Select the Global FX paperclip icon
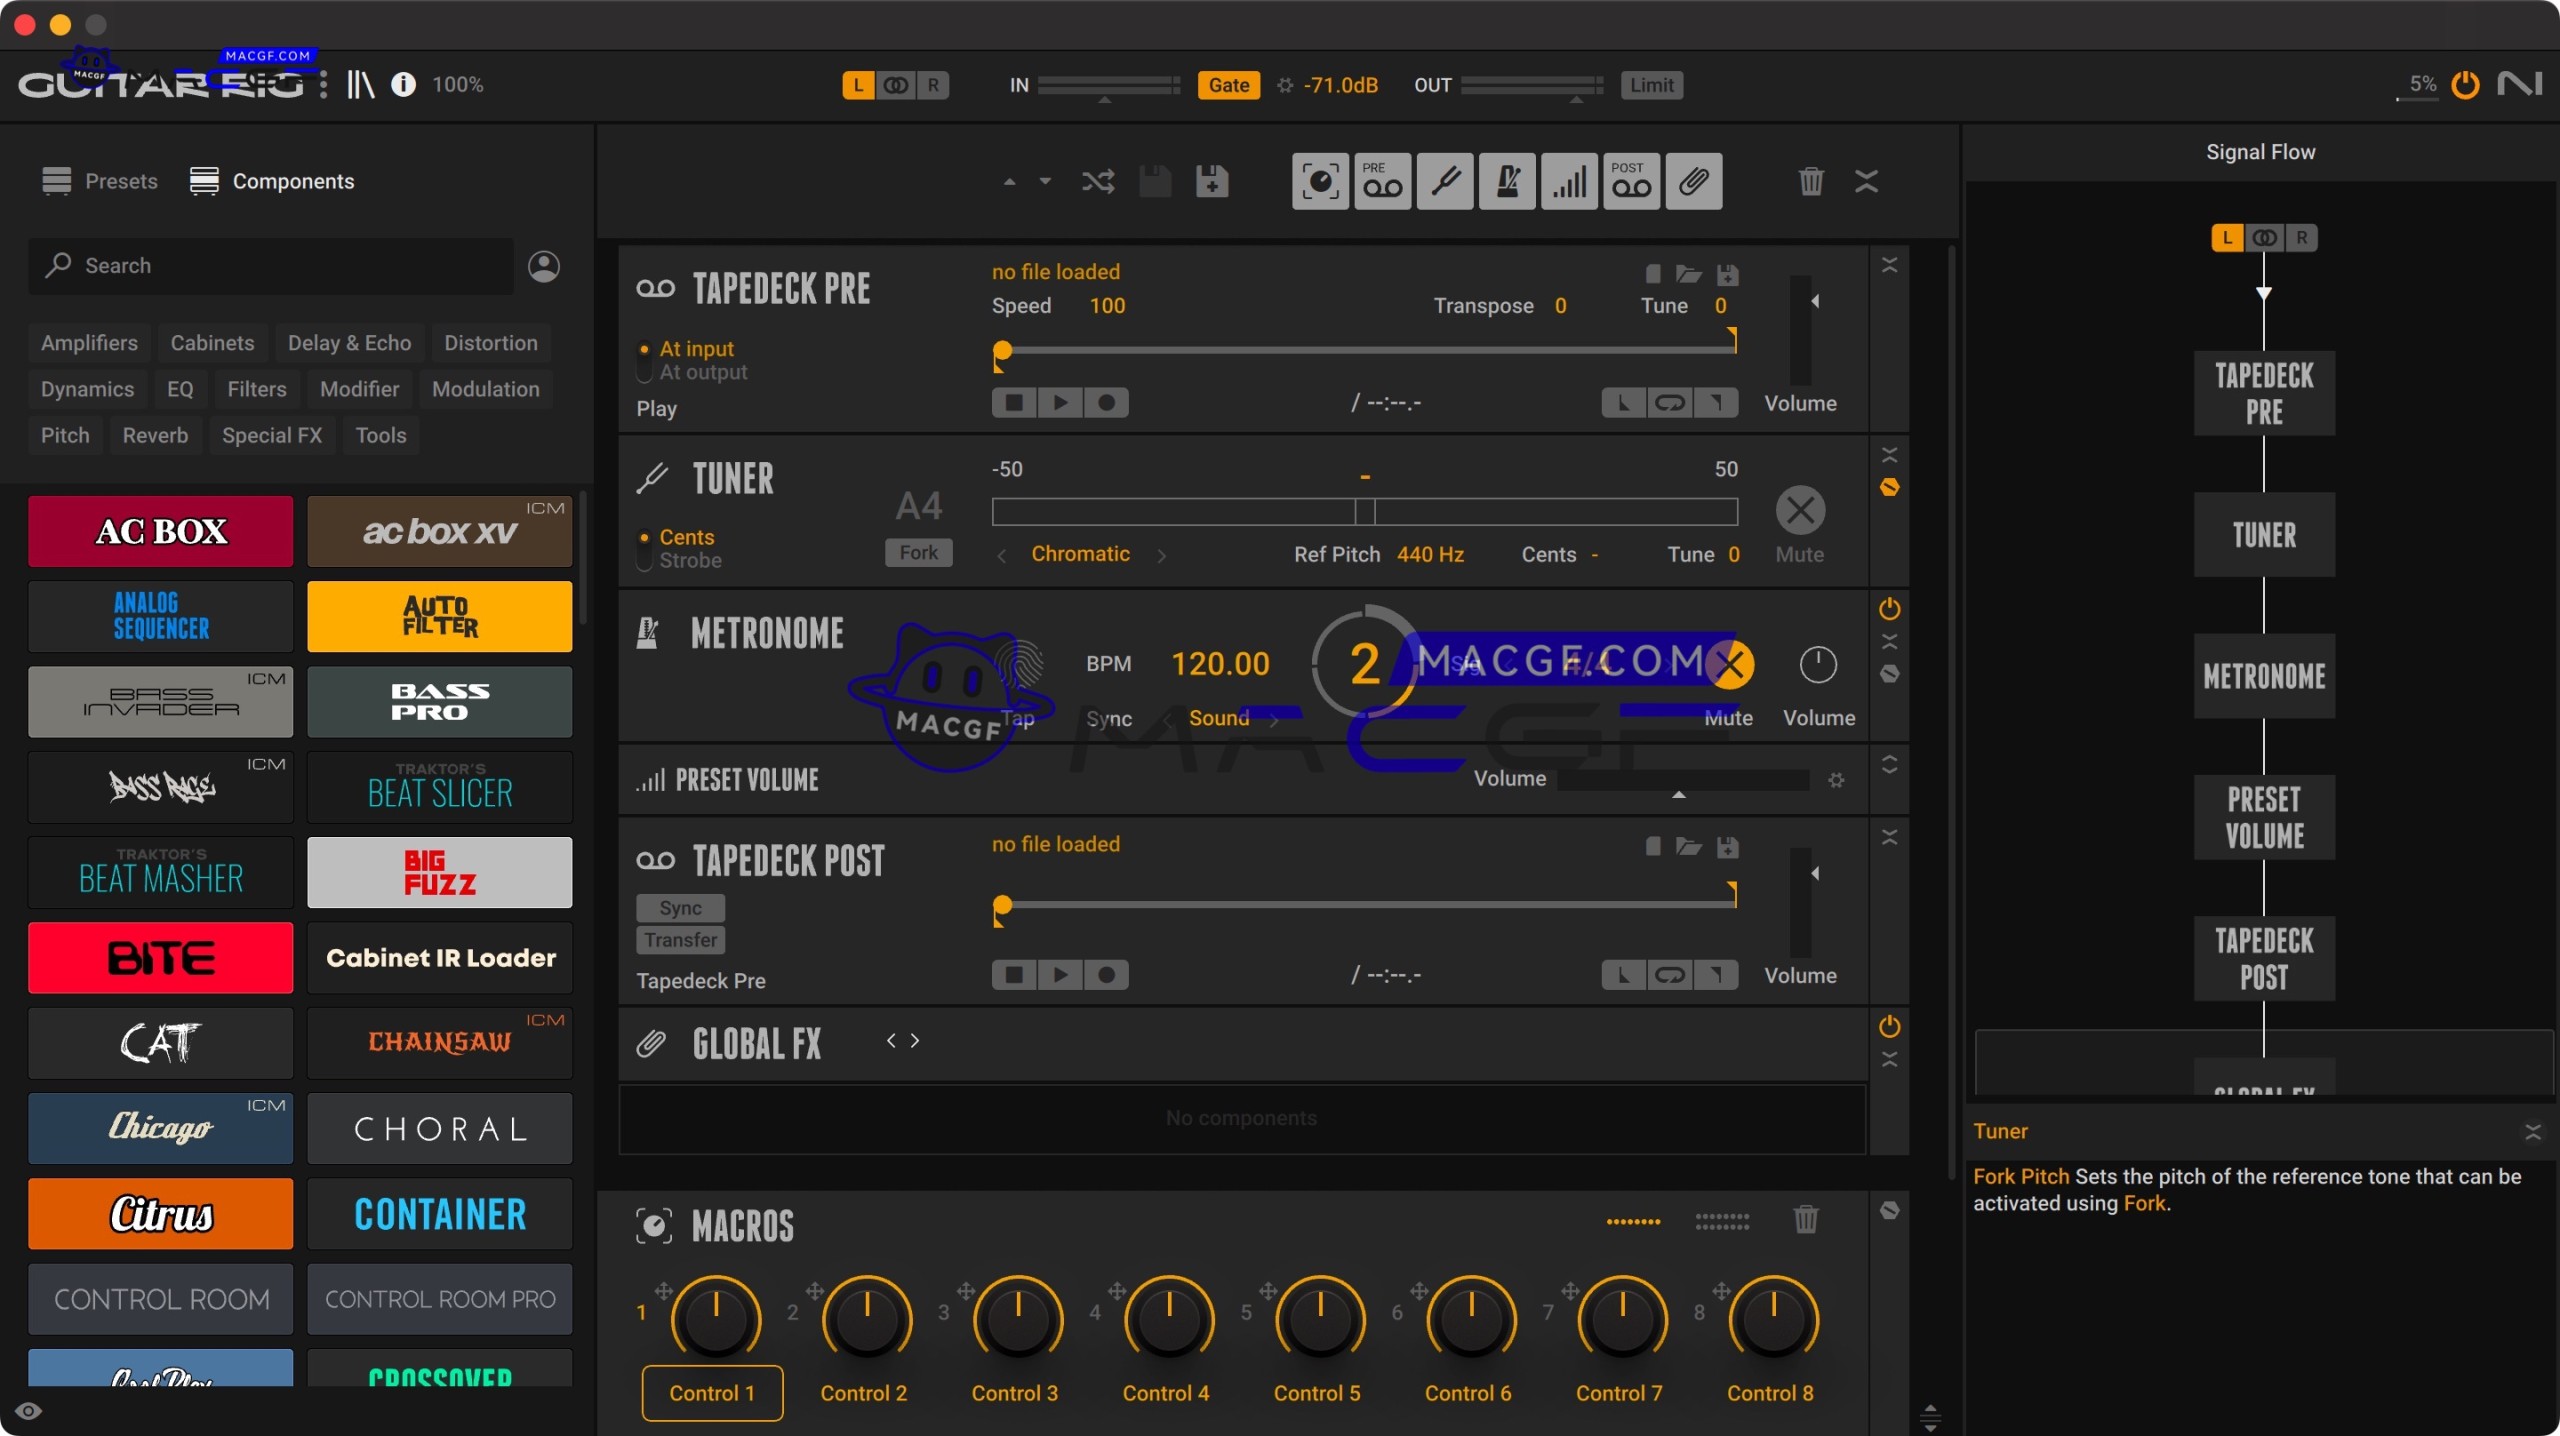 [1694, 181]
